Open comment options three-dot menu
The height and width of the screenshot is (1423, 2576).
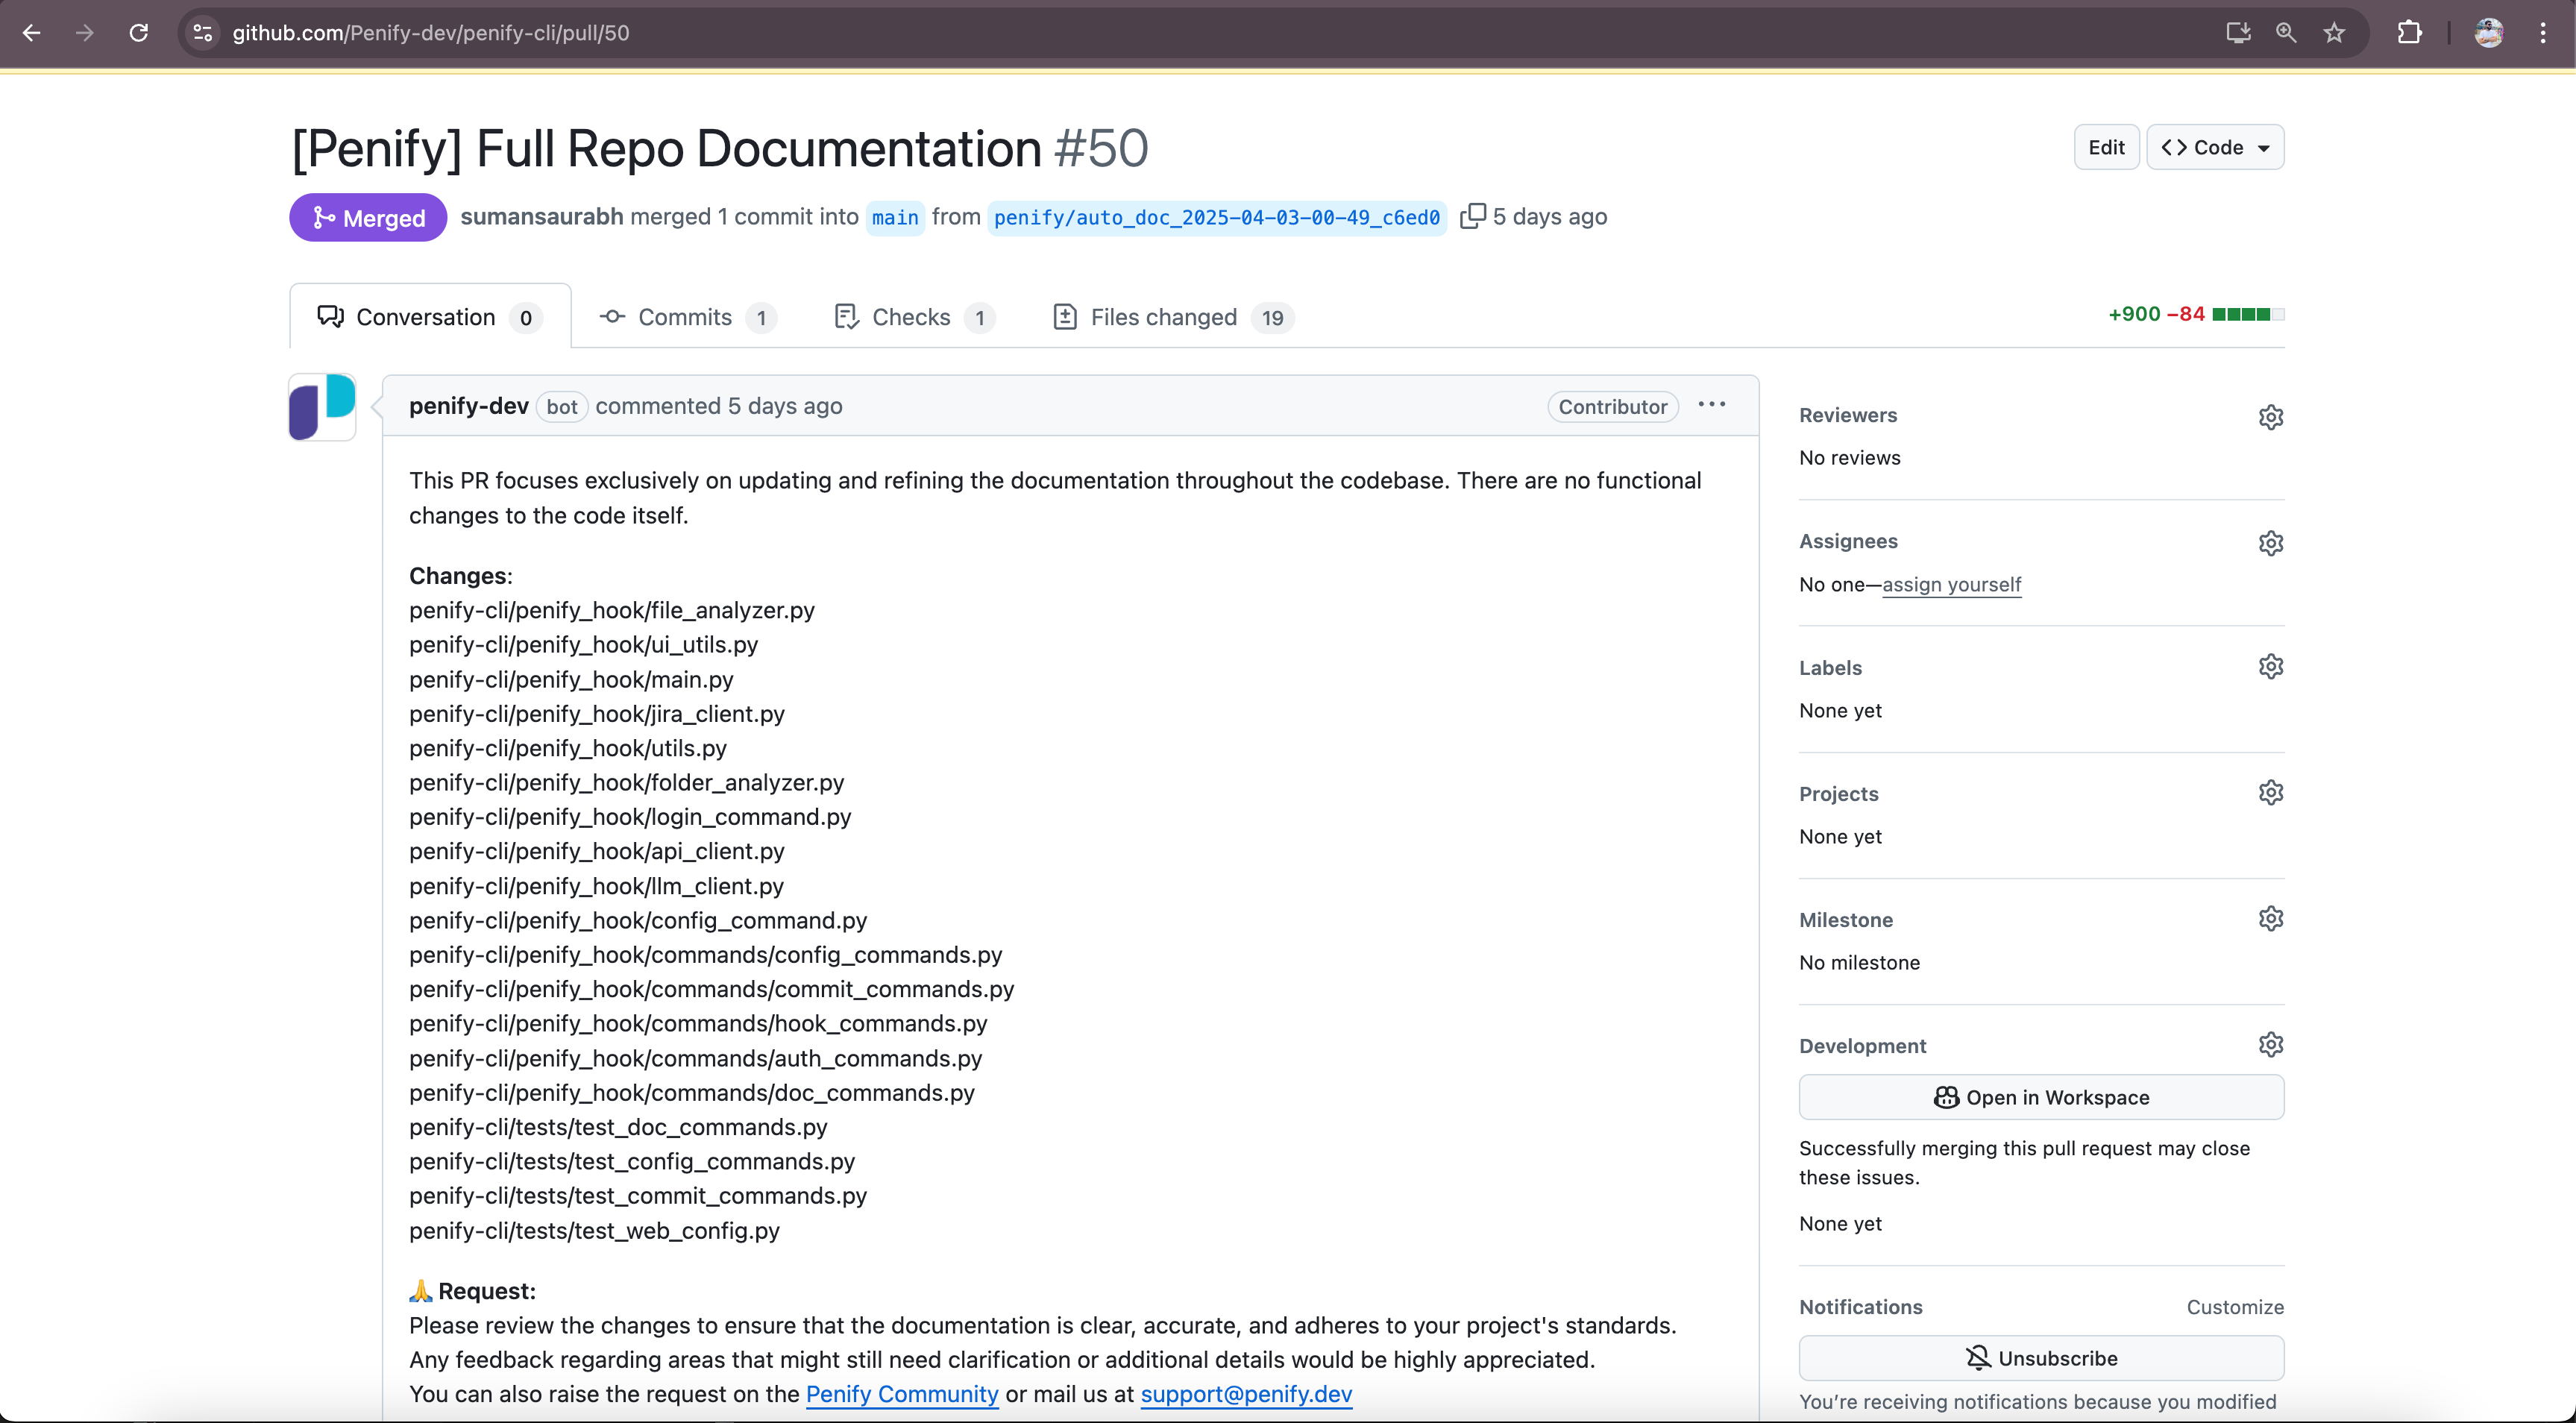point(1711,405)
